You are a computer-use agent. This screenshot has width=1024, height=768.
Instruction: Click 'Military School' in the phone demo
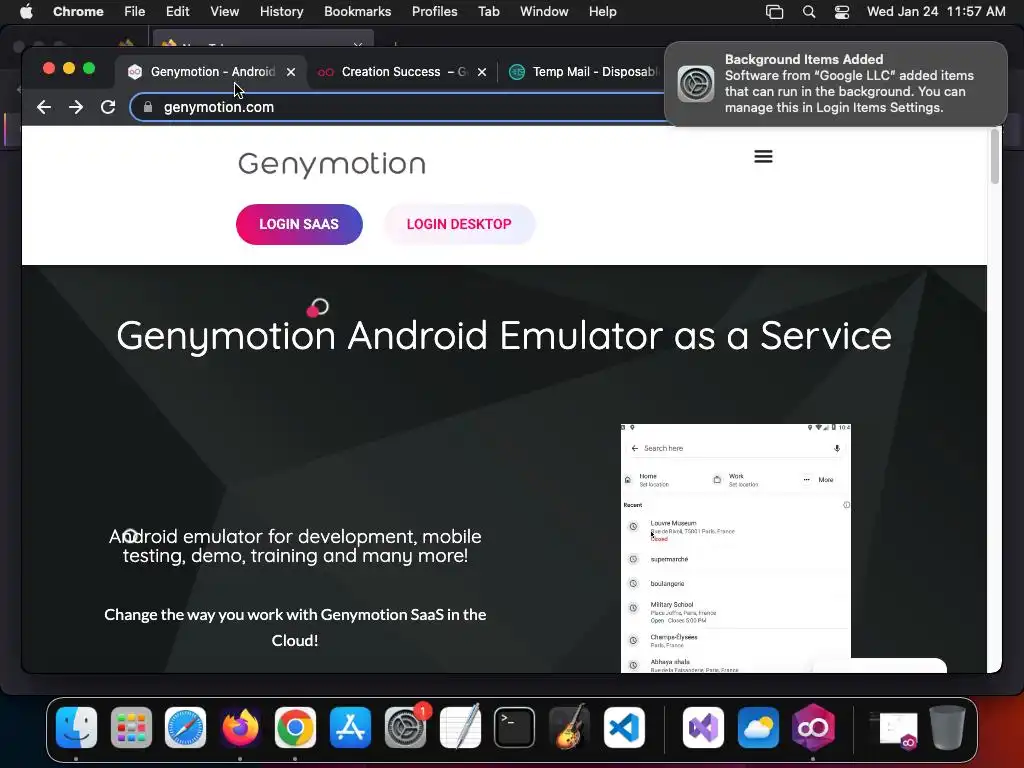(672, 605)
